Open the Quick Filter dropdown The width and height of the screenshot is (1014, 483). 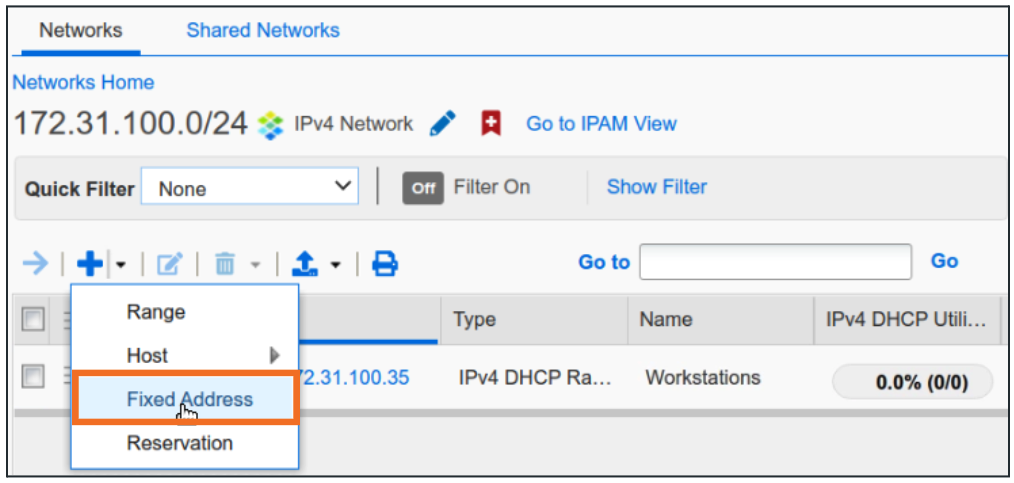click(x=249, y=188)
